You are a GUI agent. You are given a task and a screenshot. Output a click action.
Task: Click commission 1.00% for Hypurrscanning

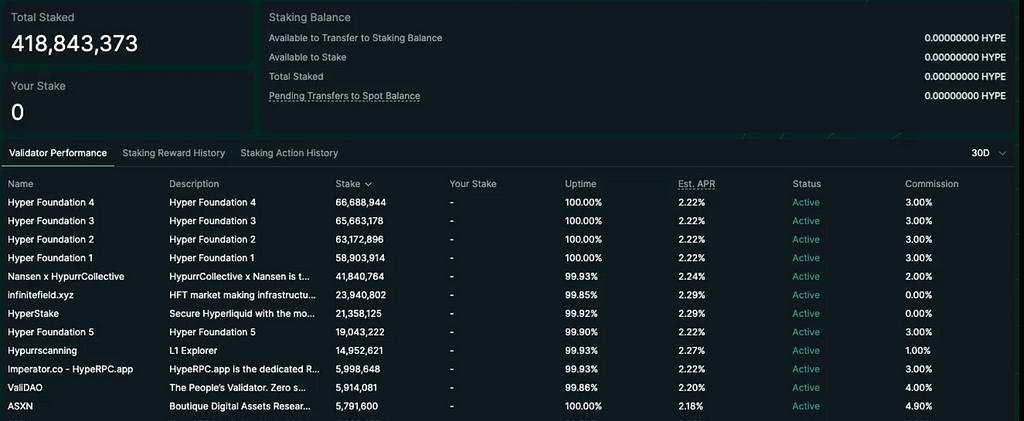pos(918,351)
